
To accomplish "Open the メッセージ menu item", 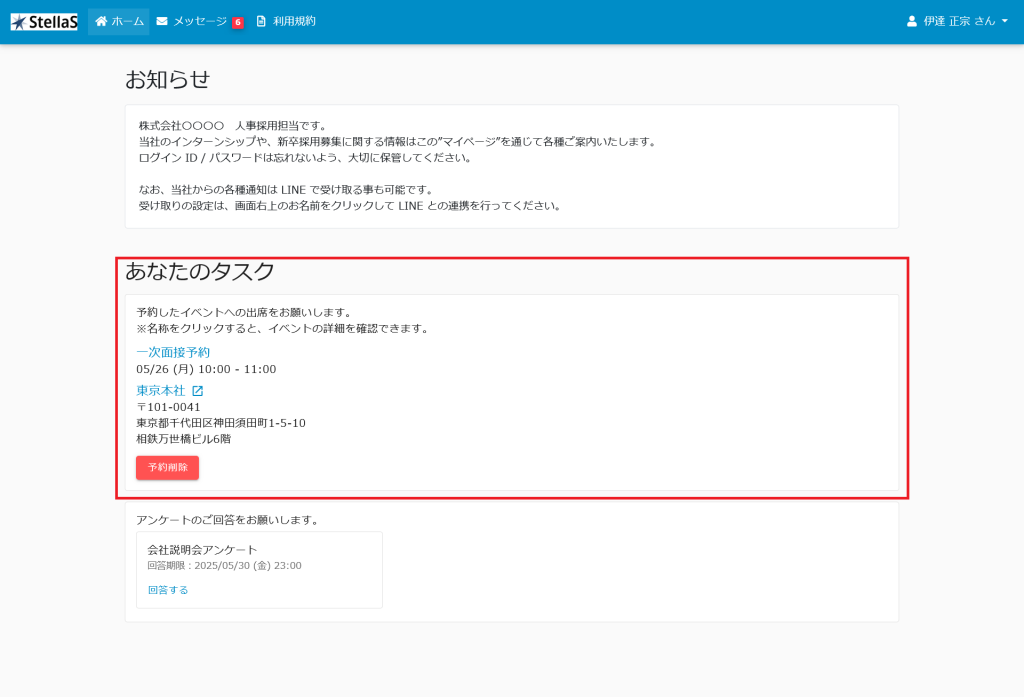I will [x=199, y=21].
